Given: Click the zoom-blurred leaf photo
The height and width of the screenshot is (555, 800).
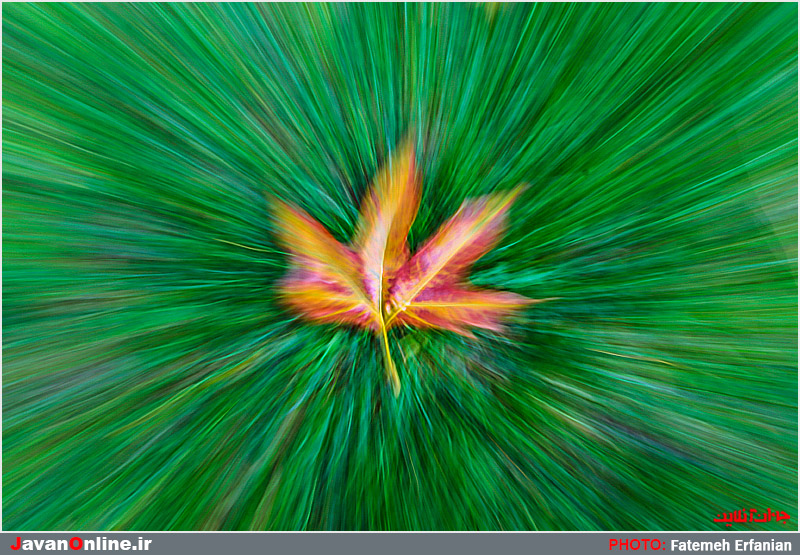Looking at the screenshot, I should point(400,266).
